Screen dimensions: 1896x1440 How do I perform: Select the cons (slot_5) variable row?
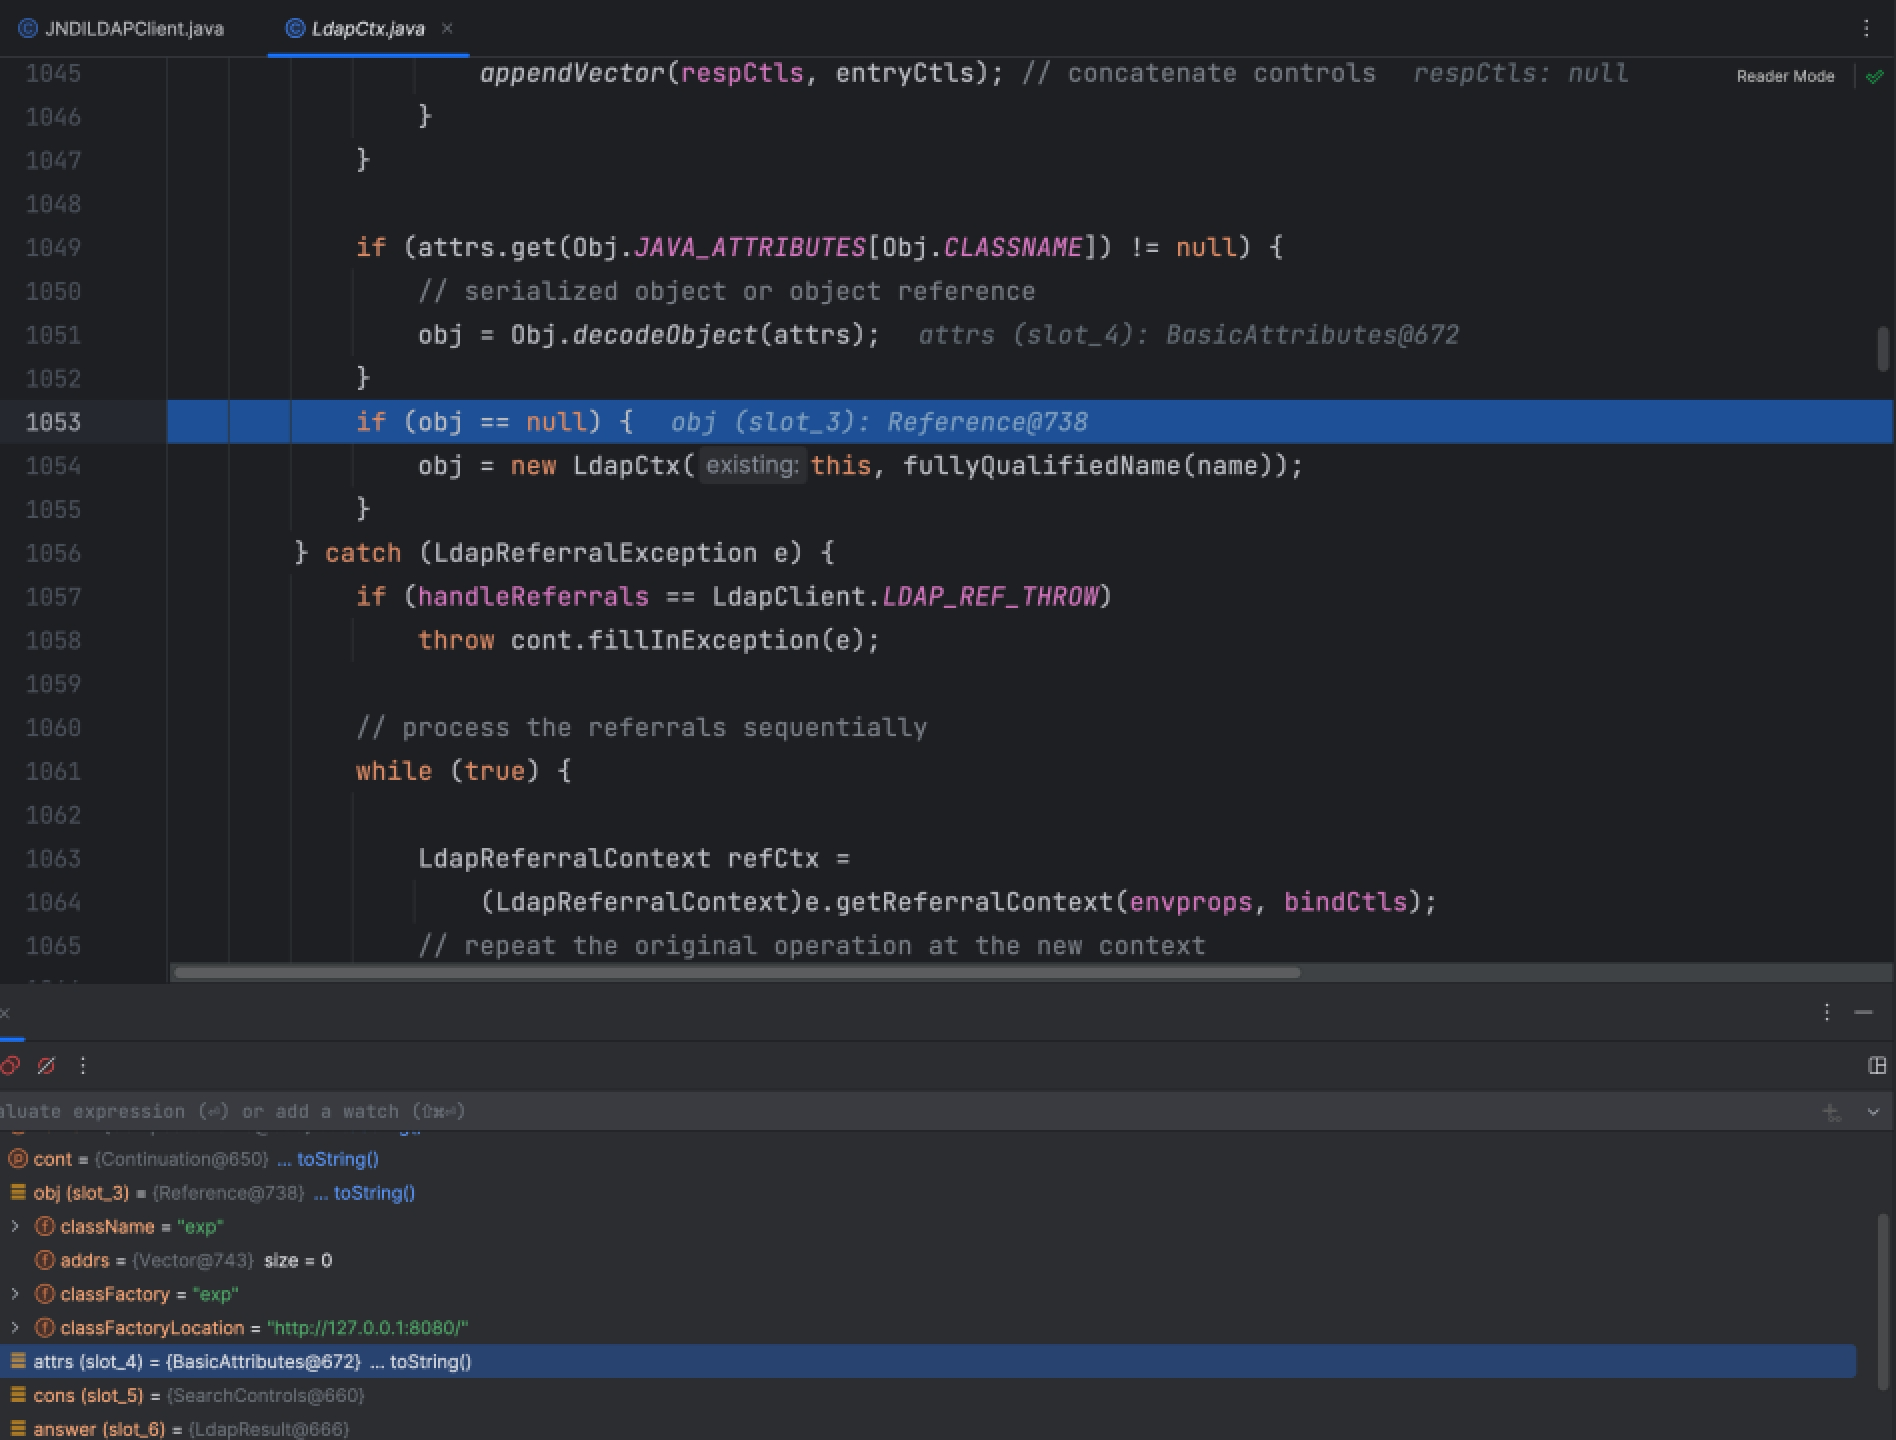click(x=928, y=1395)
